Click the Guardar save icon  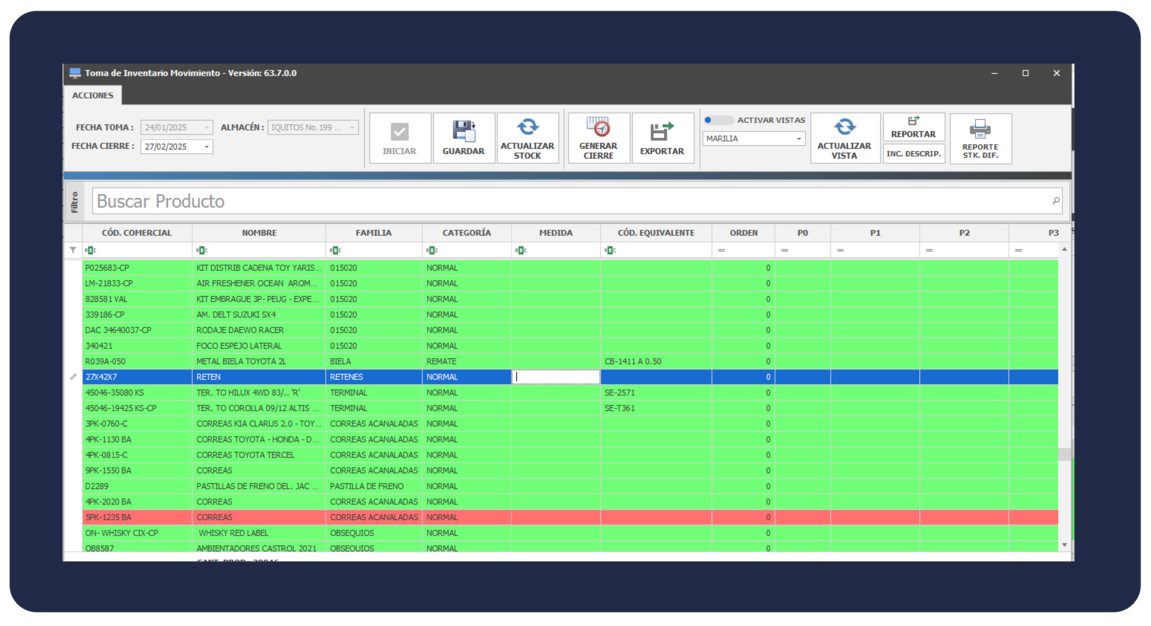[463, 131]
